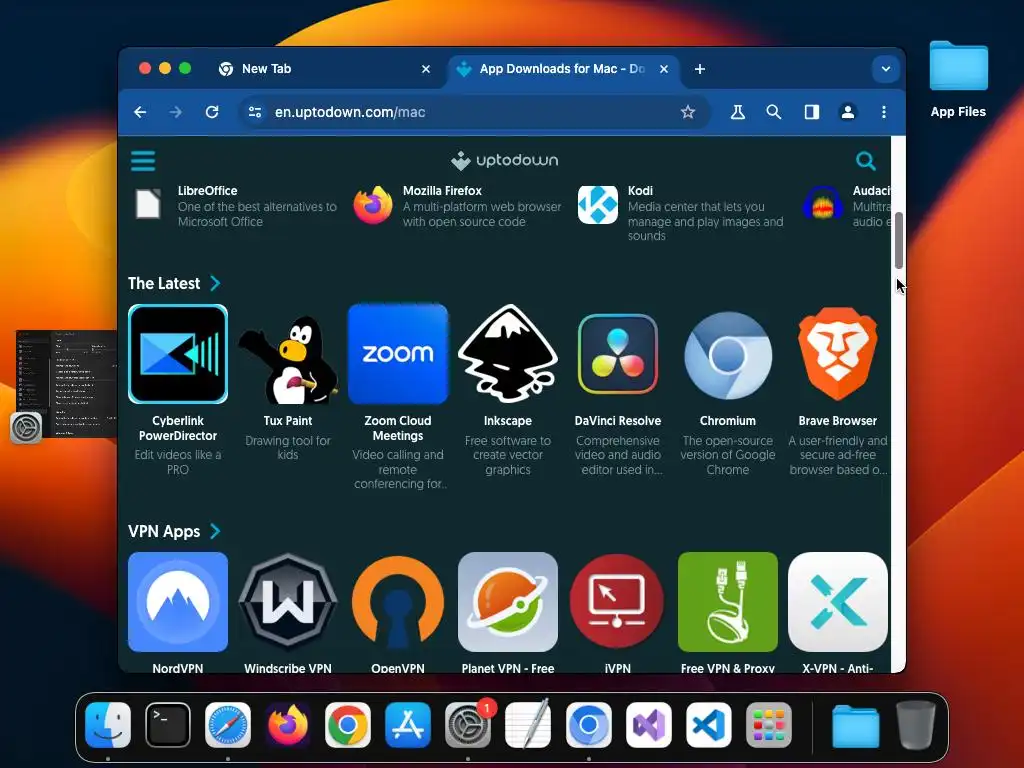Viewport: 1024px width, 768px height.
Task: Open the Chromium app icon in The Latest
Action: click(x=728, y=355)
